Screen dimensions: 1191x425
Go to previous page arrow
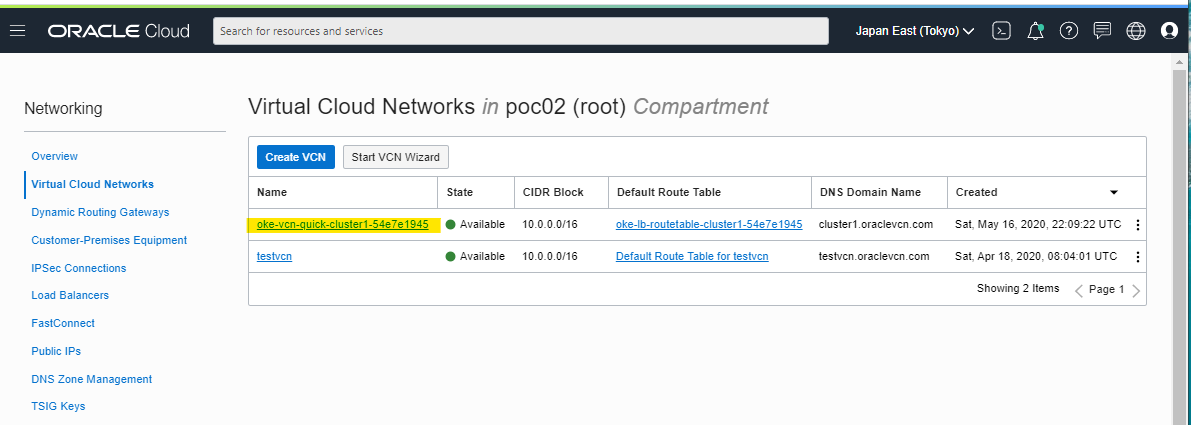[1079, 290]
